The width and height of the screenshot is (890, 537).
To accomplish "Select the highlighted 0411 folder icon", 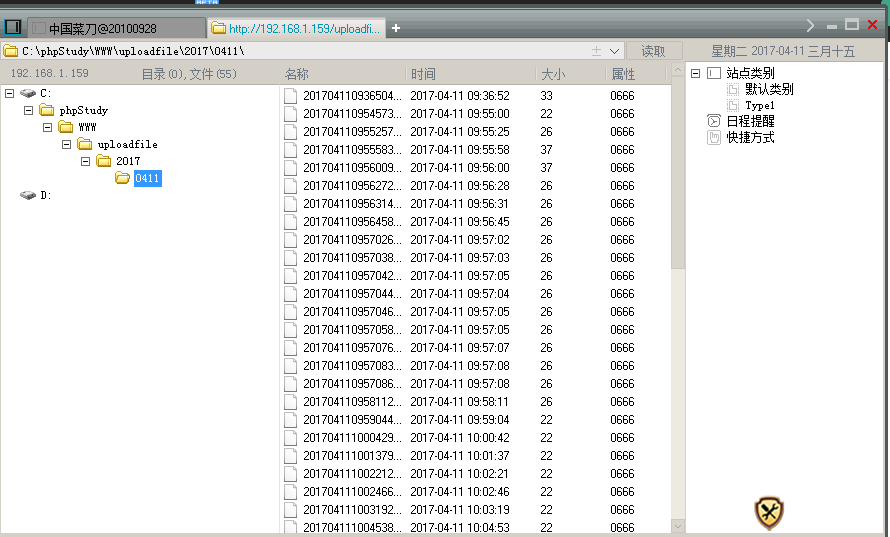I will pos(122,178).
